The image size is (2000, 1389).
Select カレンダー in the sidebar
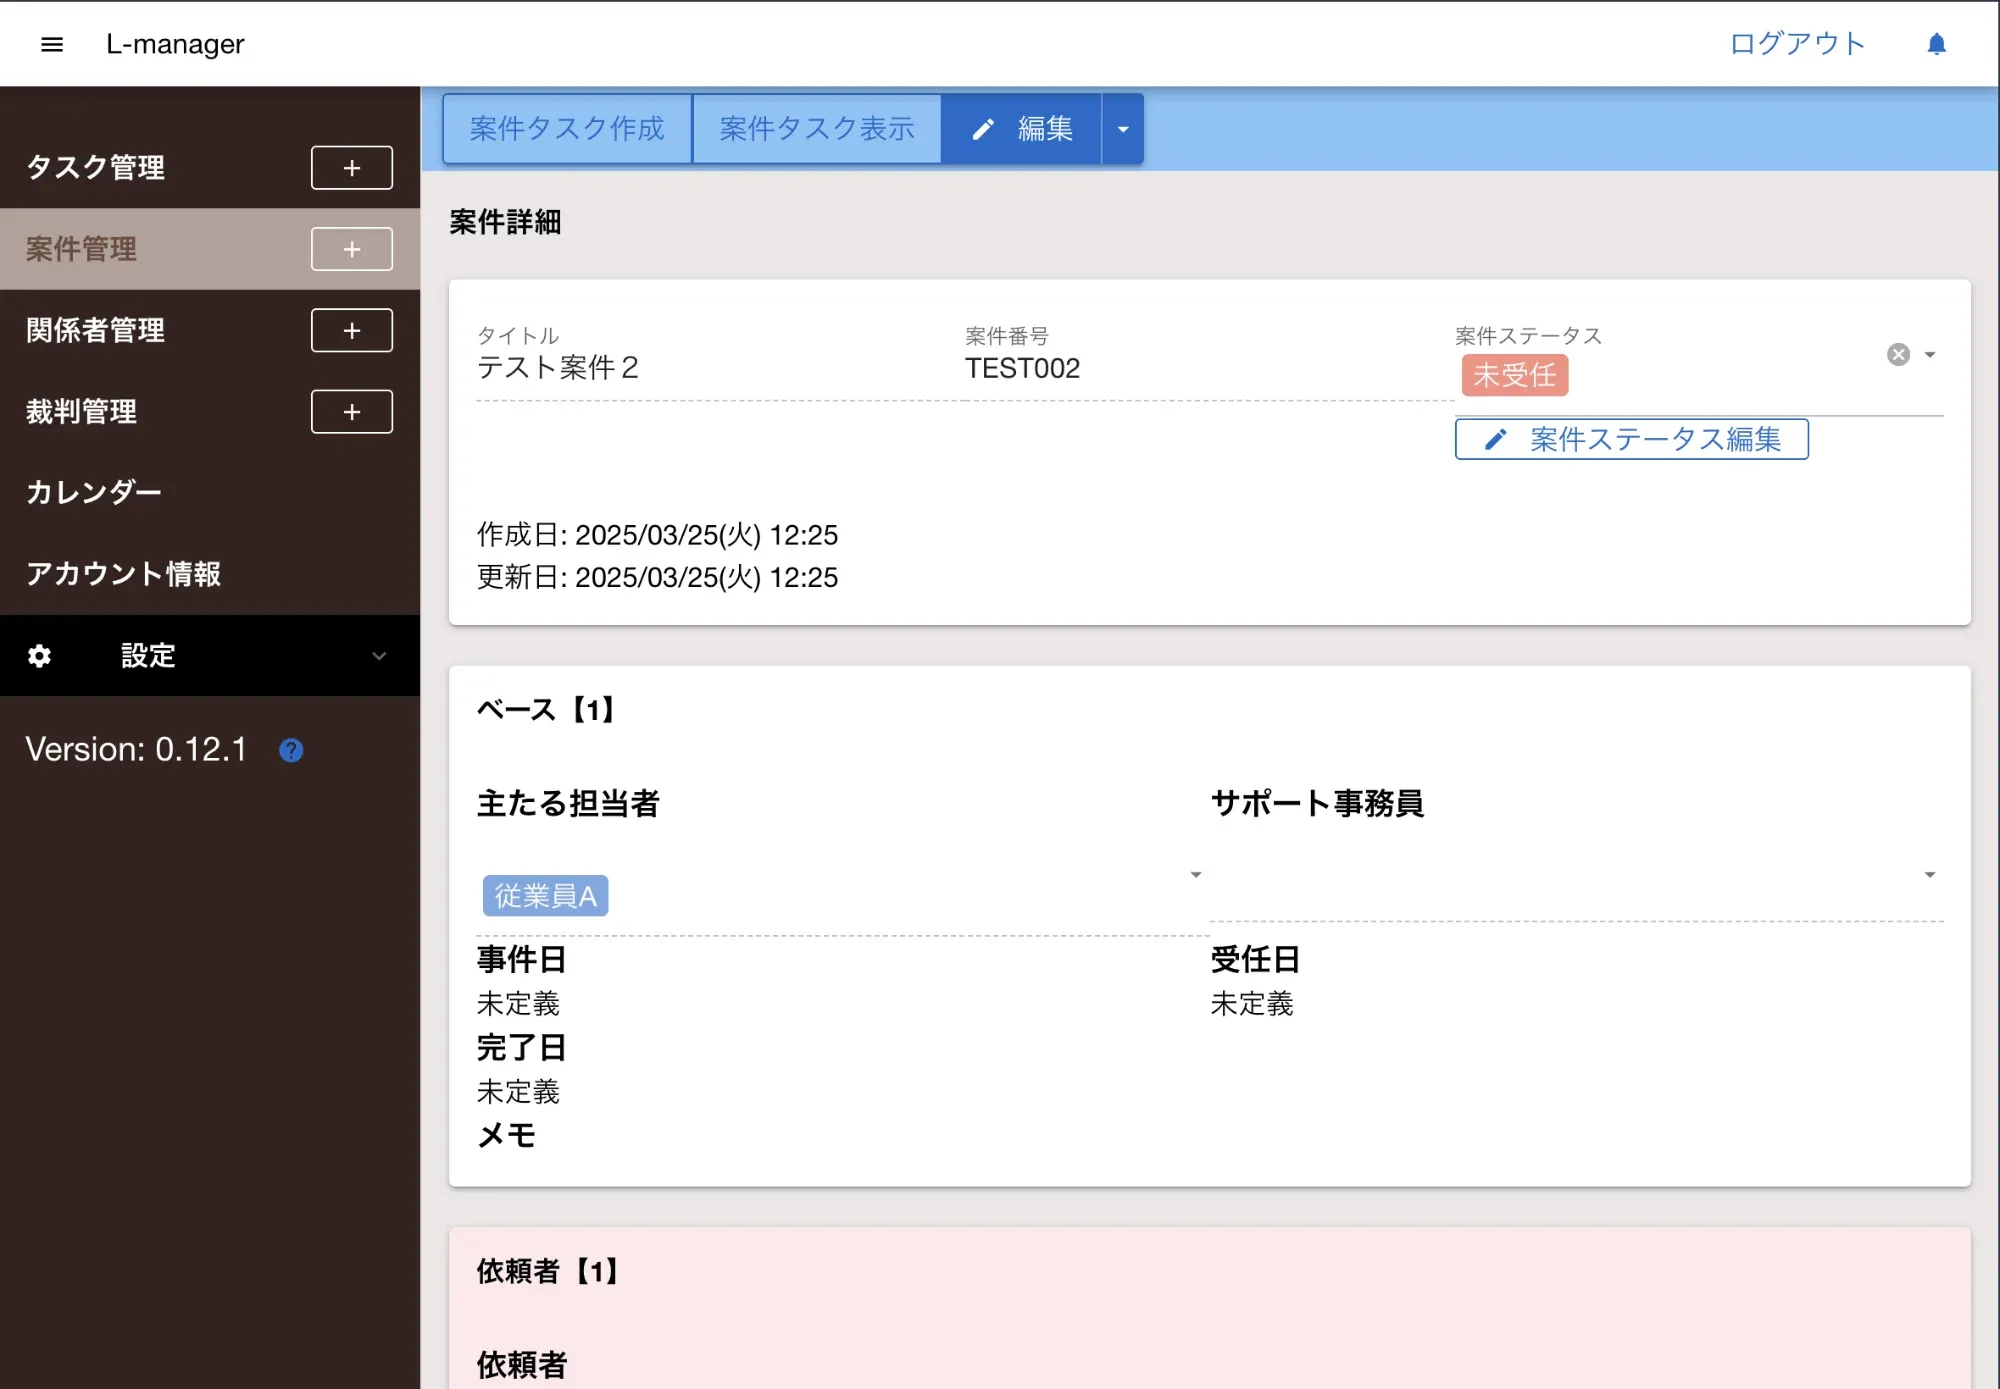(94, 493)
